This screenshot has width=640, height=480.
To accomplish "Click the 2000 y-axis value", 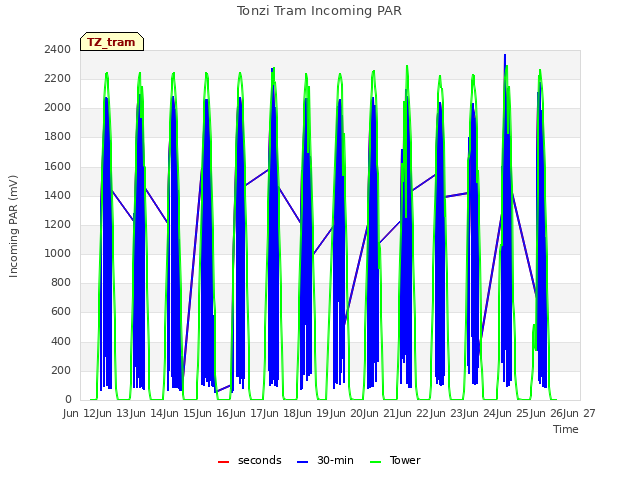I will pos(58,108).
